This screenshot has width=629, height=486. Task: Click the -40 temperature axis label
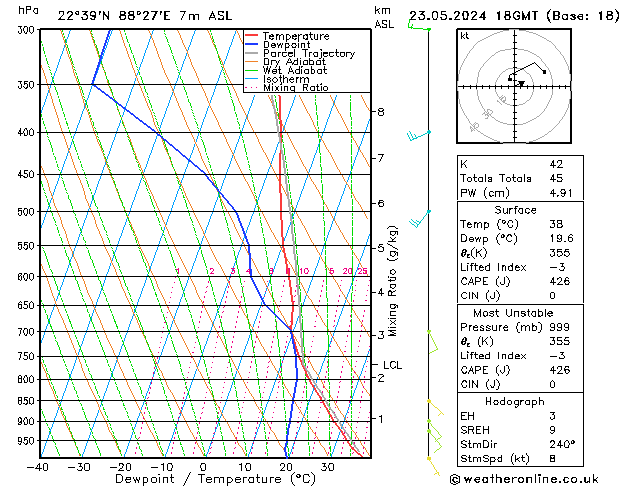coord(38,467)
